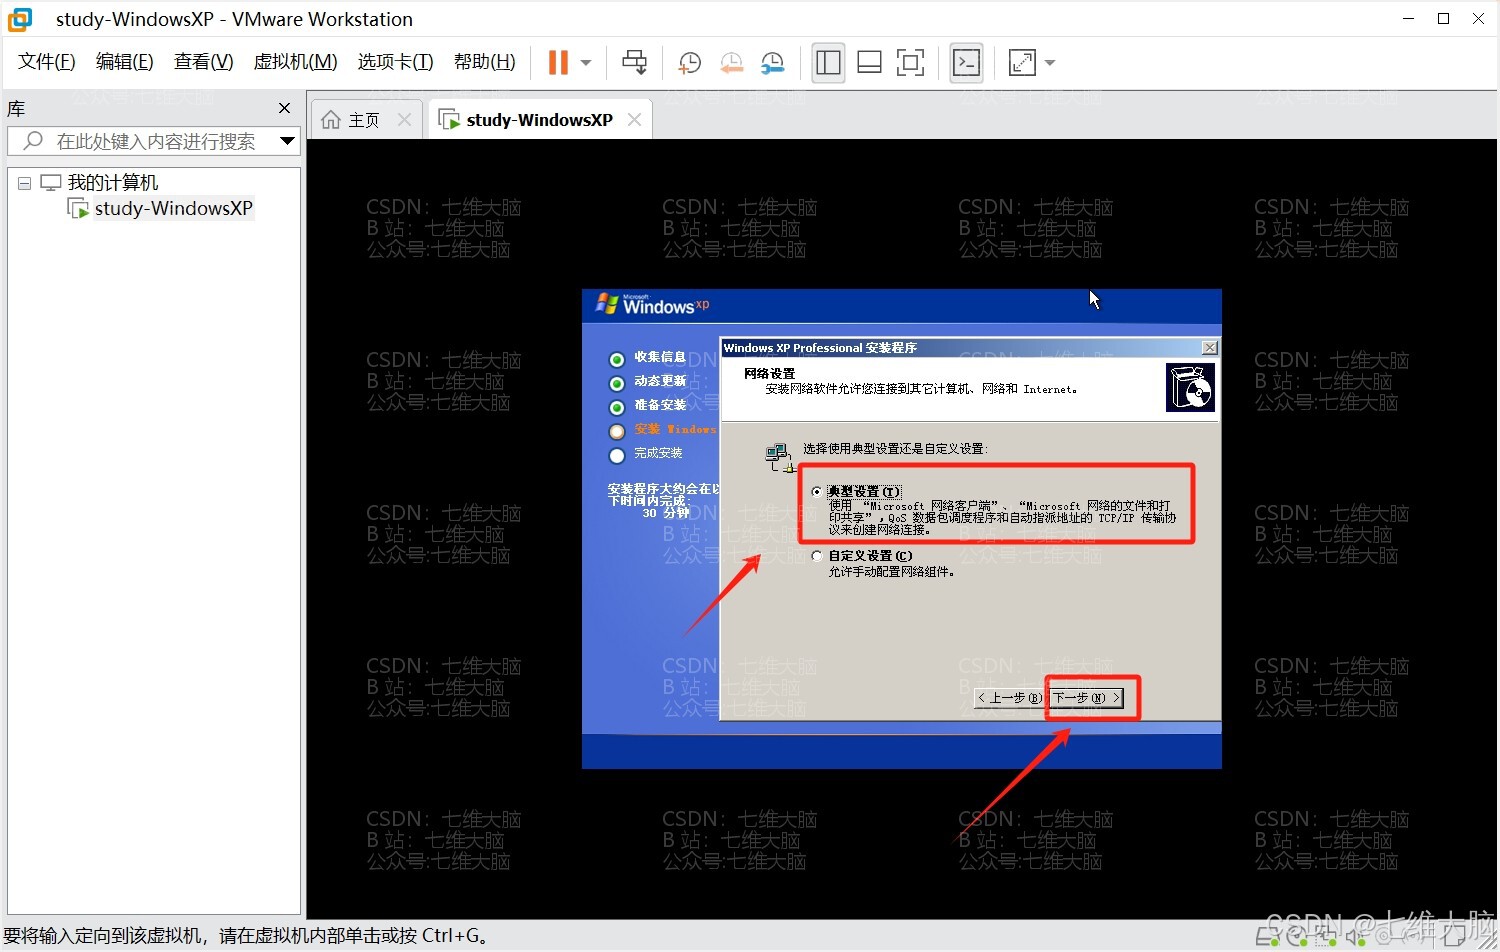Click the 动态更新 completed step indicator
Screen dimensions: 1500x952
(x=617, y=383)
